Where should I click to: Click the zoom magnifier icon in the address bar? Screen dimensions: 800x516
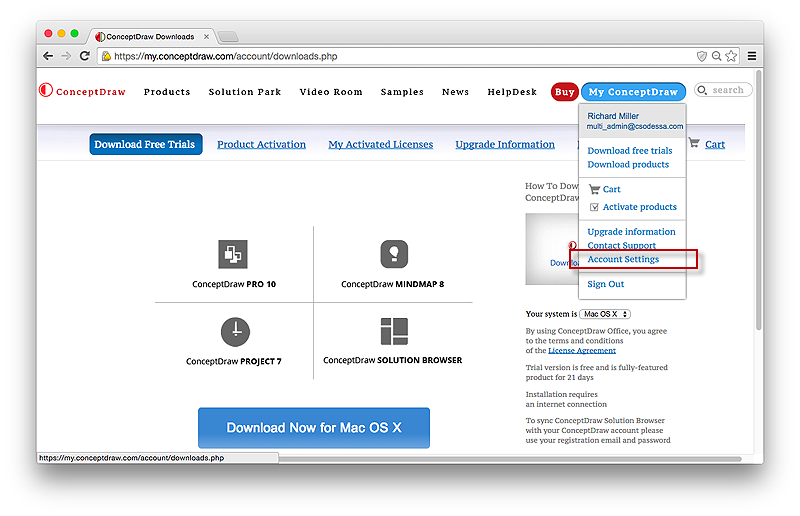716,56
